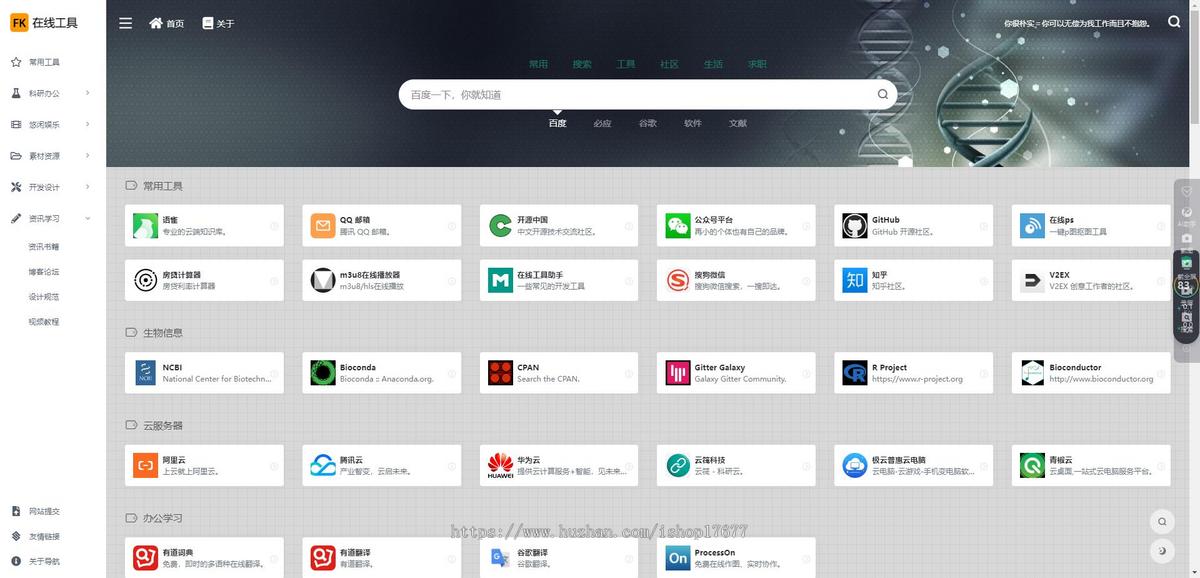This screenshot has height=578, width=1200.
Task: Expand the 开发设计 sidebar menu
Action: (52, 187)
